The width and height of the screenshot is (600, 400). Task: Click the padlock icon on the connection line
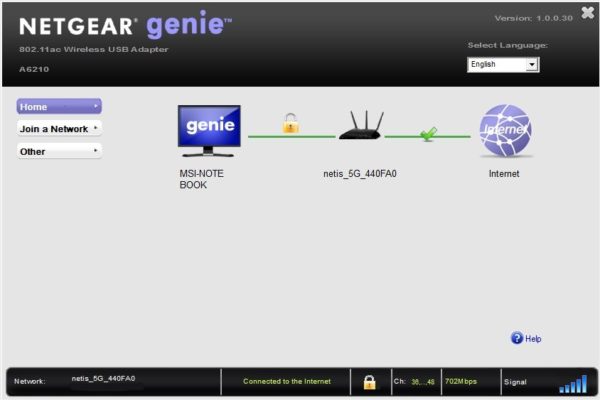pos(290,123)
